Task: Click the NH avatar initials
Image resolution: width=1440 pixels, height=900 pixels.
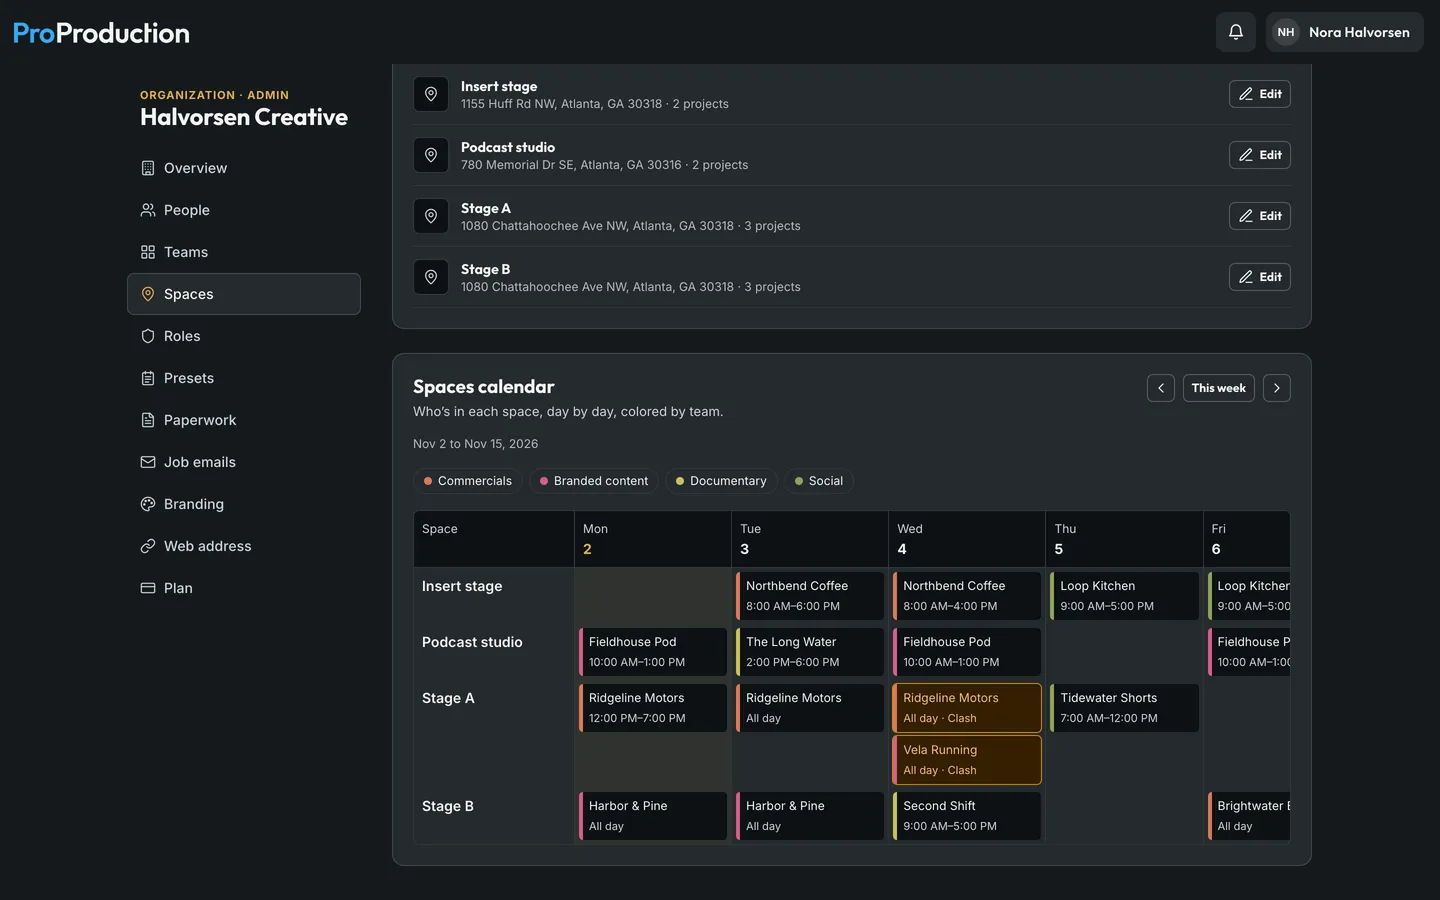Action: point(1286,32)
